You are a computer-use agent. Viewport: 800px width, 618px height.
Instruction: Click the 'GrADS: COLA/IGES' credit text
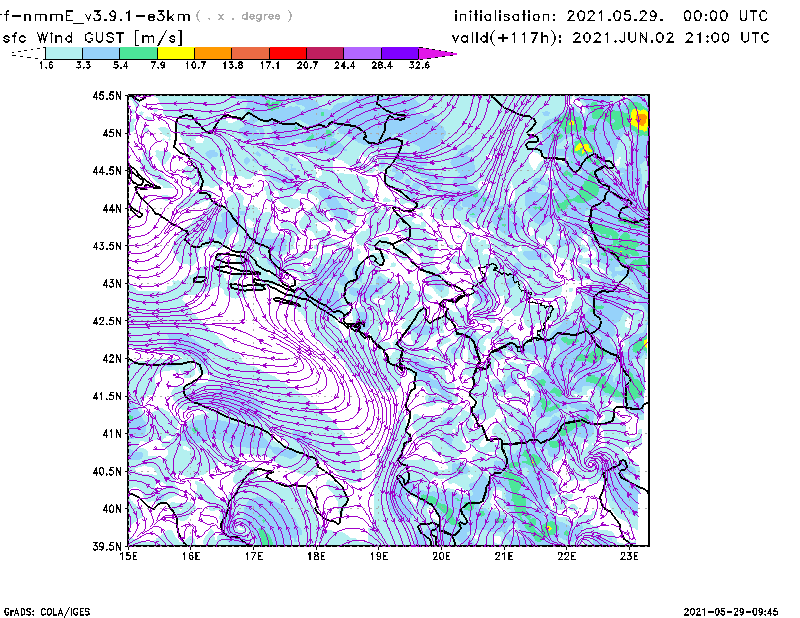pyautogui.click(x=47, y=612)
